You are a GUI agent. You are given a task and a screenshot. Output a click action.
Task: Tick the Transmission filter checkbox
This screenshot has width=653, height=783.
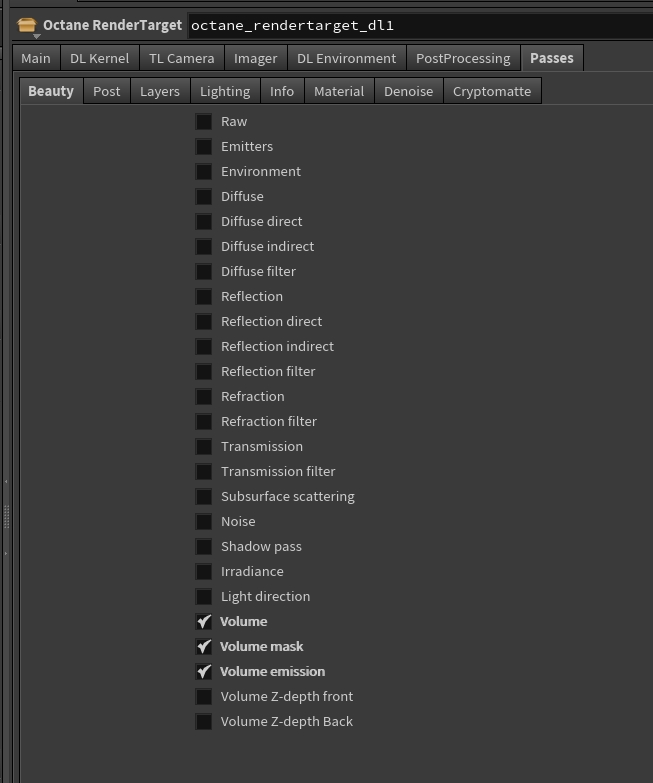[x=204, y=471]
